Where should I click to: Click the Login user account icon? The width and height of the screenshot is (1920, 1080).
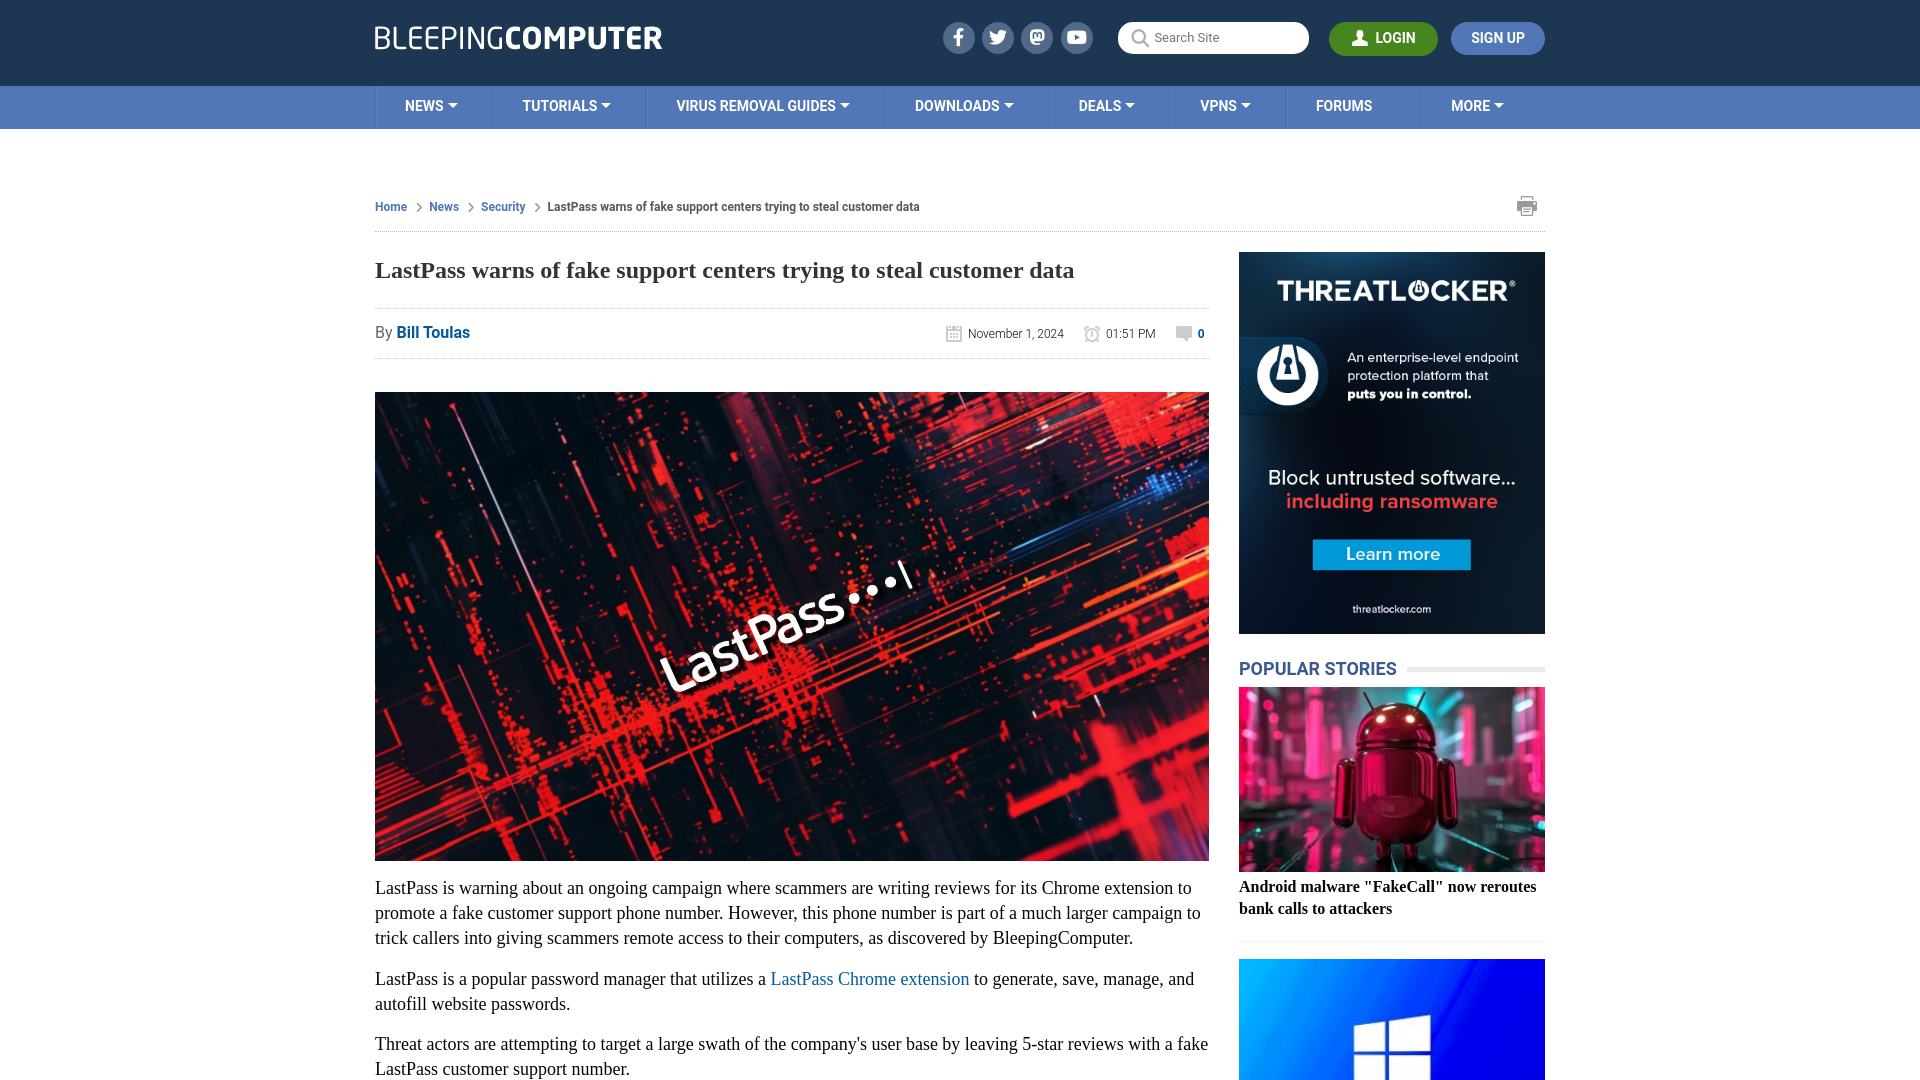[1360, 37]
